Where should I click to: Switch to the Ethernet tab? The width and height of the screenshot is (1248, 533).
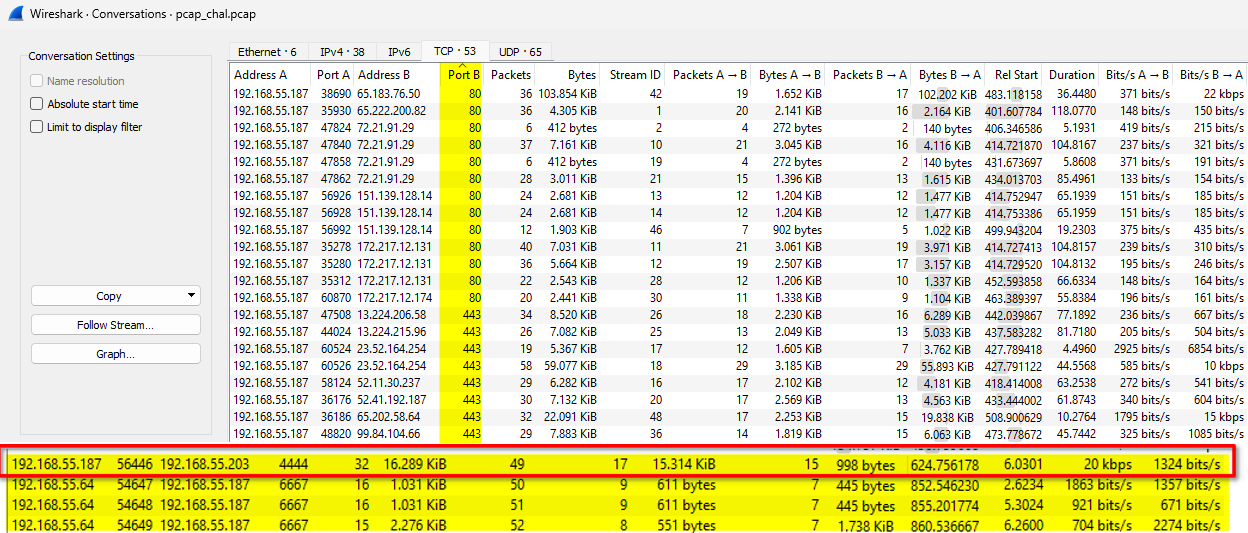[x=267, y=52]
